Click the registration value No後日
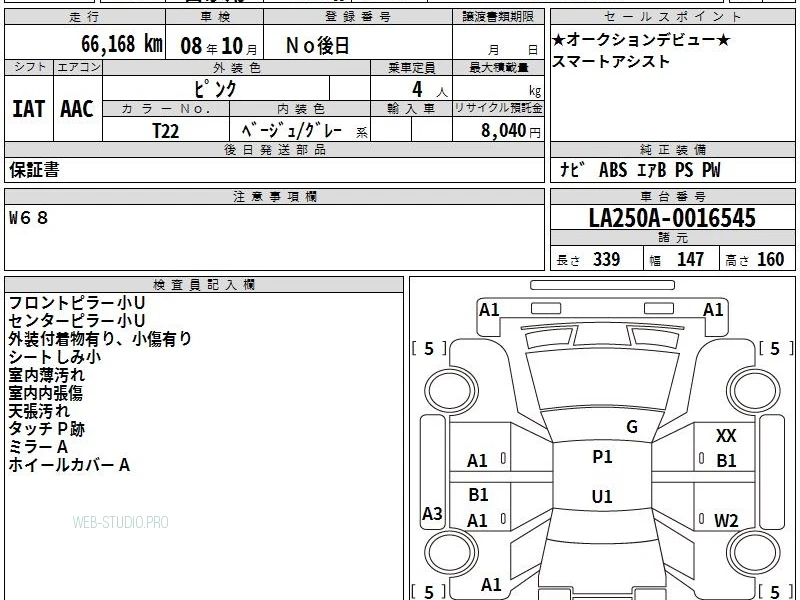The image size is (800, 600). 318,46
